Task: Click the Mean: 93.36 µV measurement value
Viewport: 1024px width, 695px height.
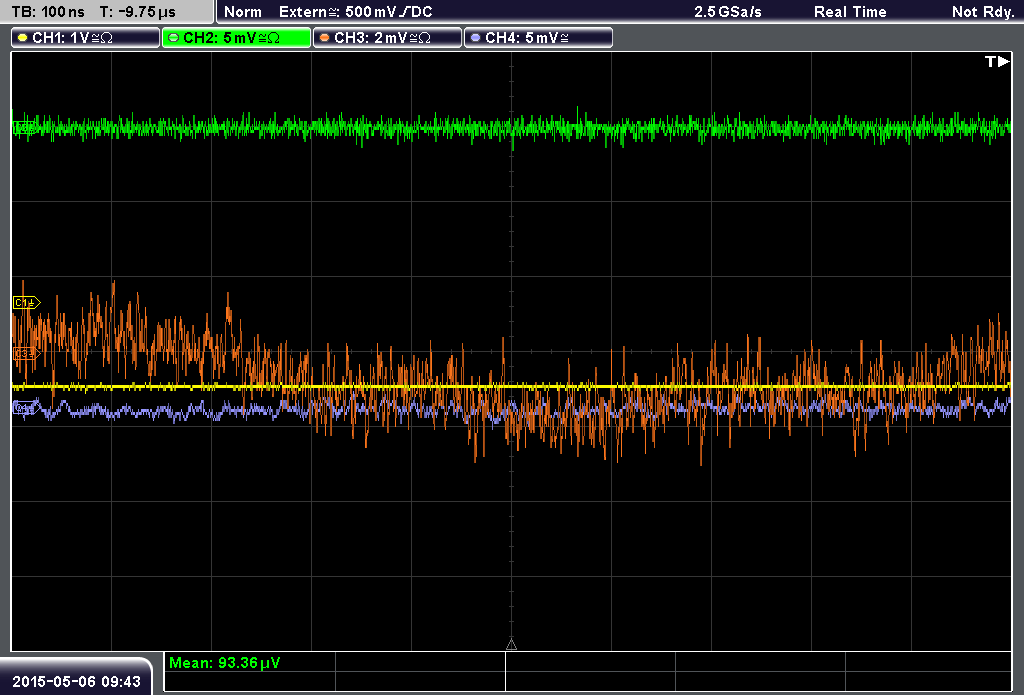Action: point(225,663)
